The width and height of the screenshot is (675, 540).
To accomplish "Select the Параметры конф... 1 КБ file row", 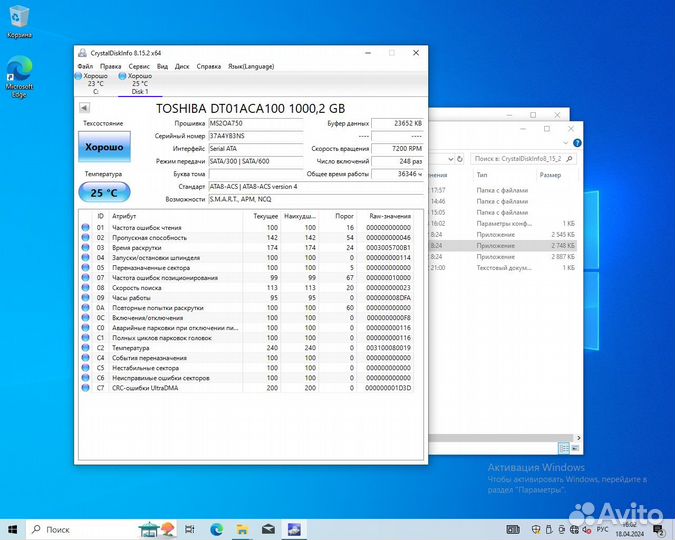I will click(503, 223).
